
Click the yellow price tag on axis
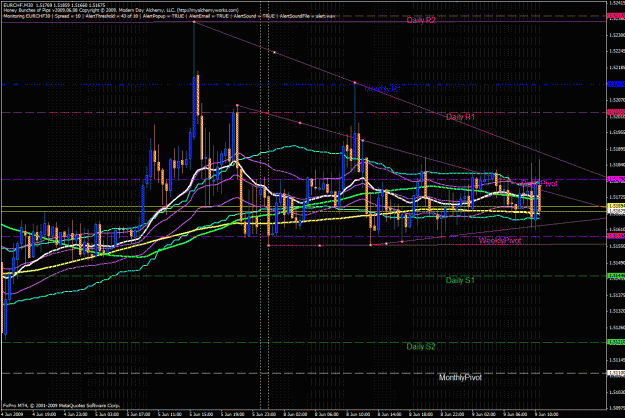[615, 206]
